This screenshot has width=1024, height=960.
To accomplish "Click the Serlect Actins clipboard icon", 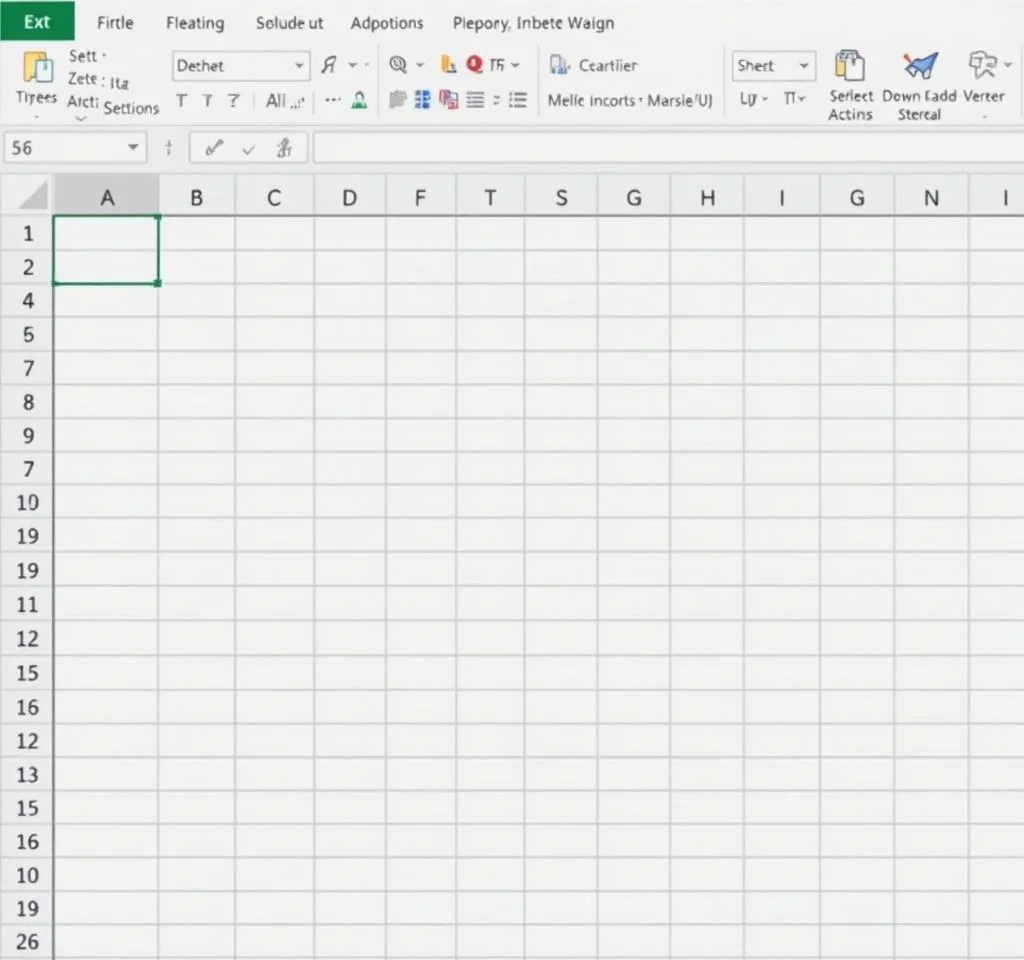I will pyautogui.click(x=849, y=66).
